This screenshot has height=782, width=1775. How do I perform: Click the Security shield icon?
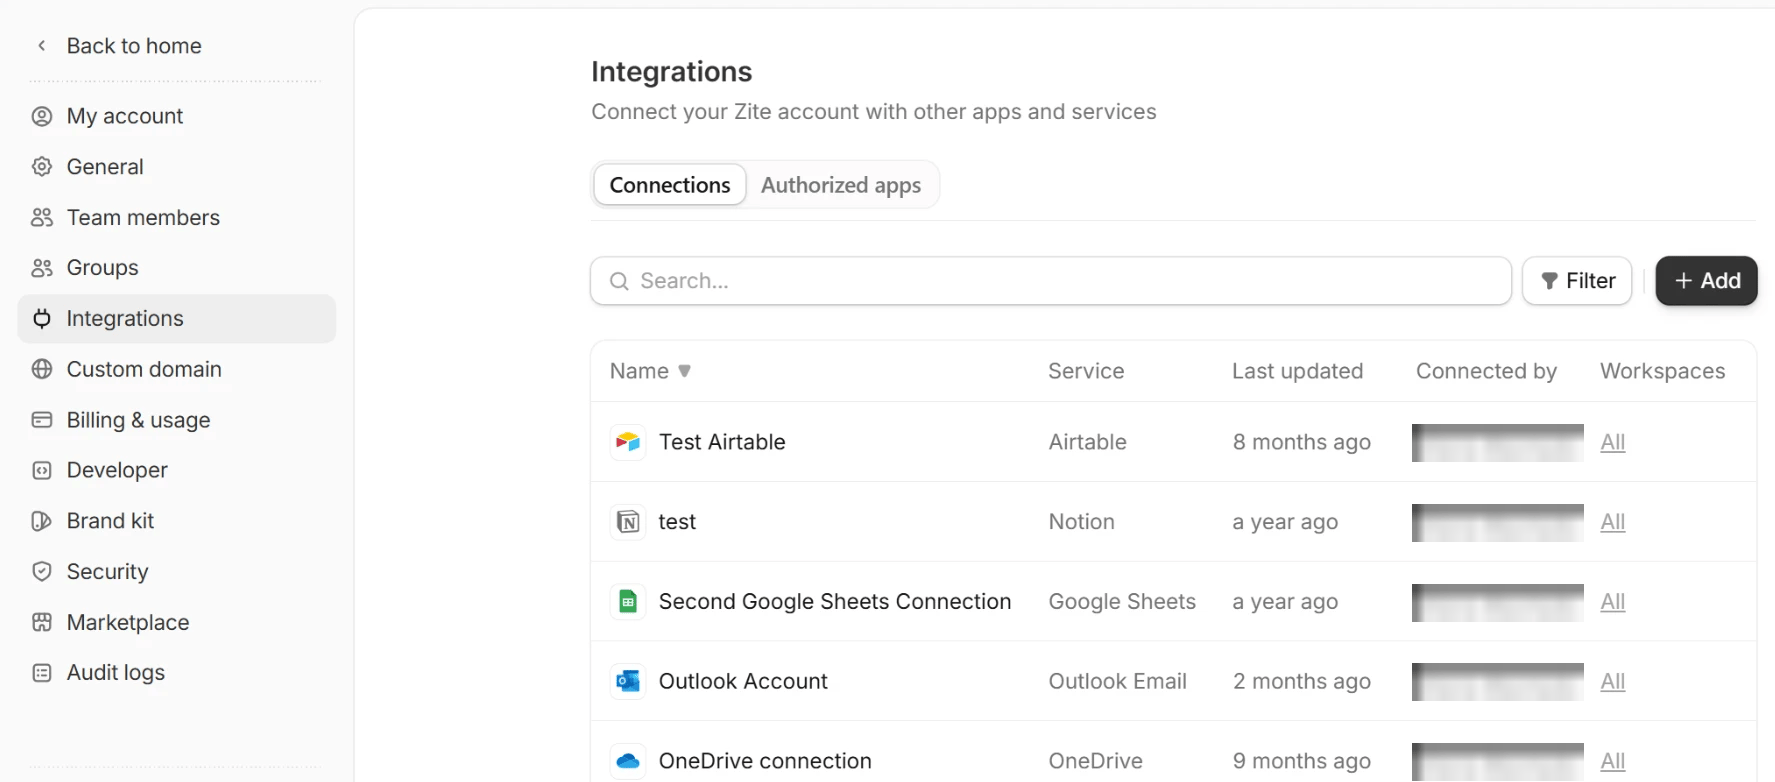coord(42,571)
